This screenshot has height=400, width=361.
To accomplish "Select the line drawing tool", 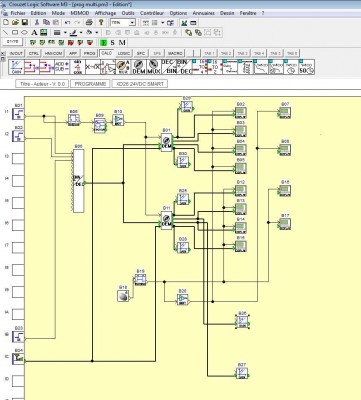I will click(x=6, y=32).
